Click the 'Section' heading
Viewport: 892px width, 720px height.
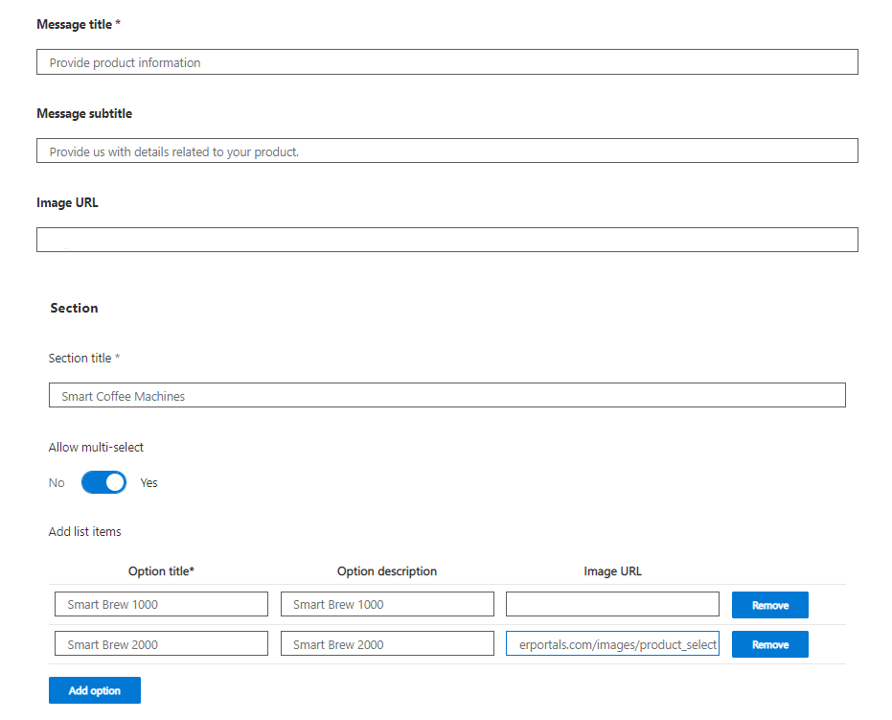pos(74,308)
